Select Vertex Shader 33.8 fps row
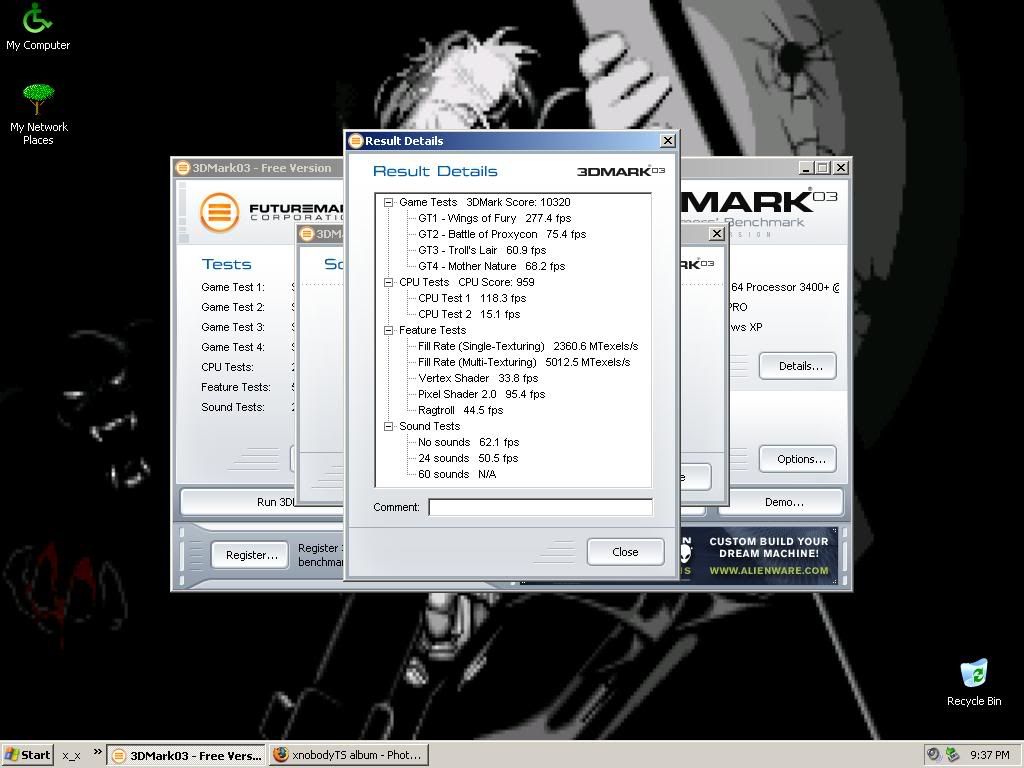 pos(478,378)
